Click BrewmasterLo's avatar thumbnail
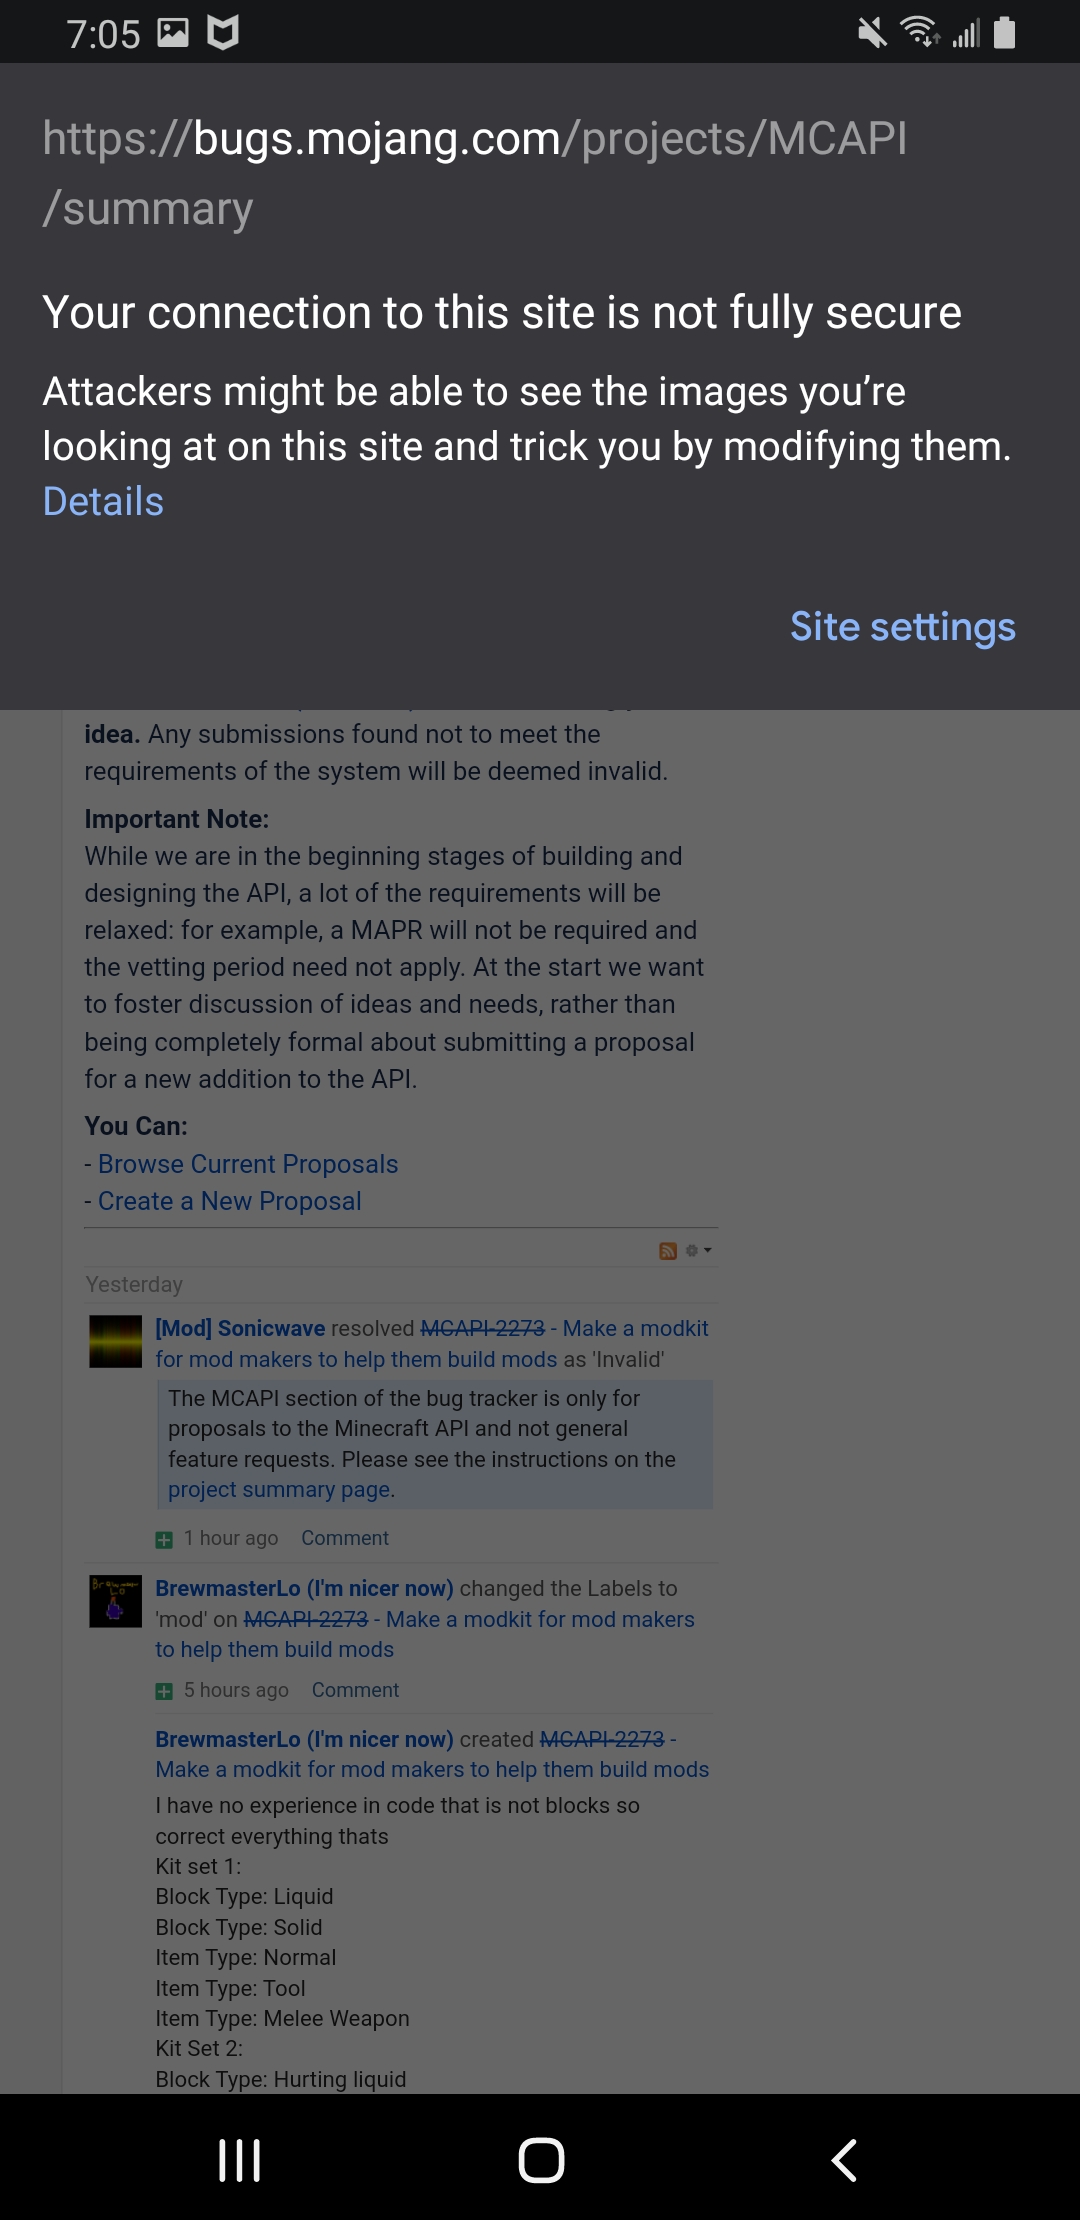 coord(116,1601)
